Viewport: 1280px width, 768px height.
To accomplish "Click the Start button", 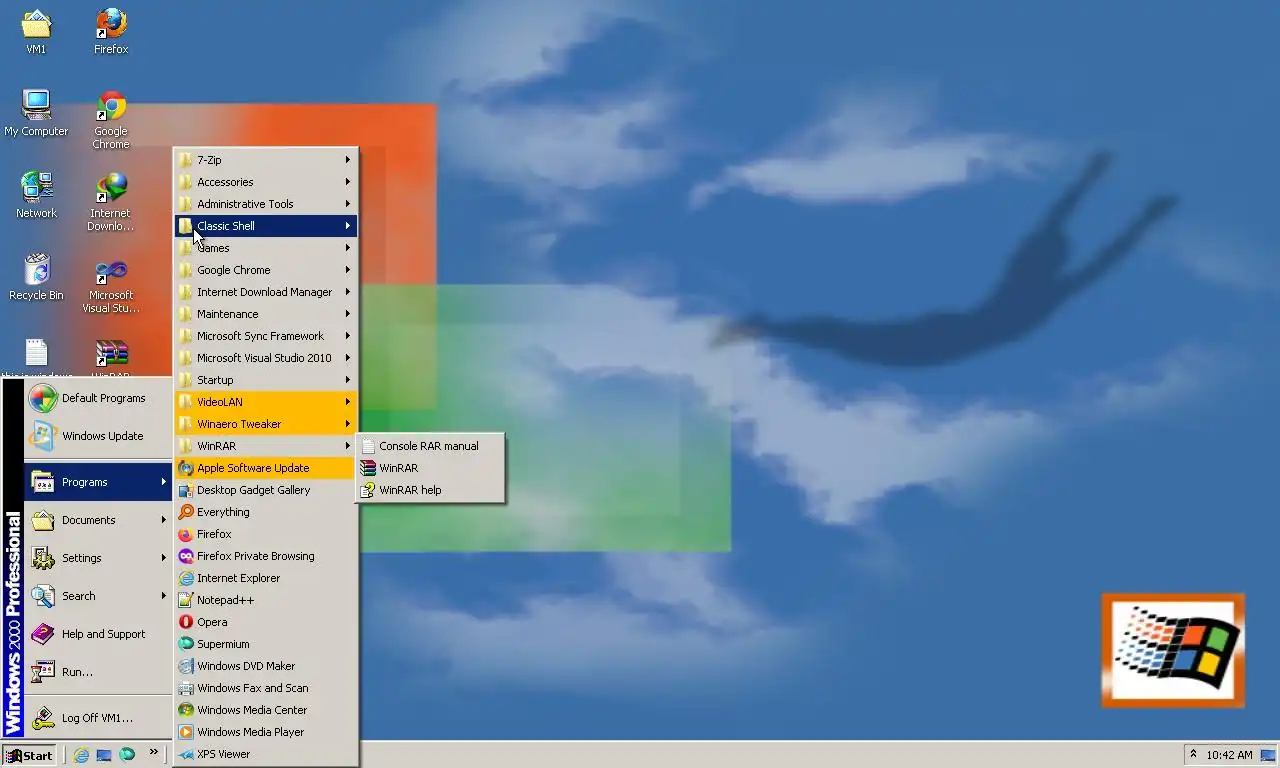I will click(x=29, y=755).
